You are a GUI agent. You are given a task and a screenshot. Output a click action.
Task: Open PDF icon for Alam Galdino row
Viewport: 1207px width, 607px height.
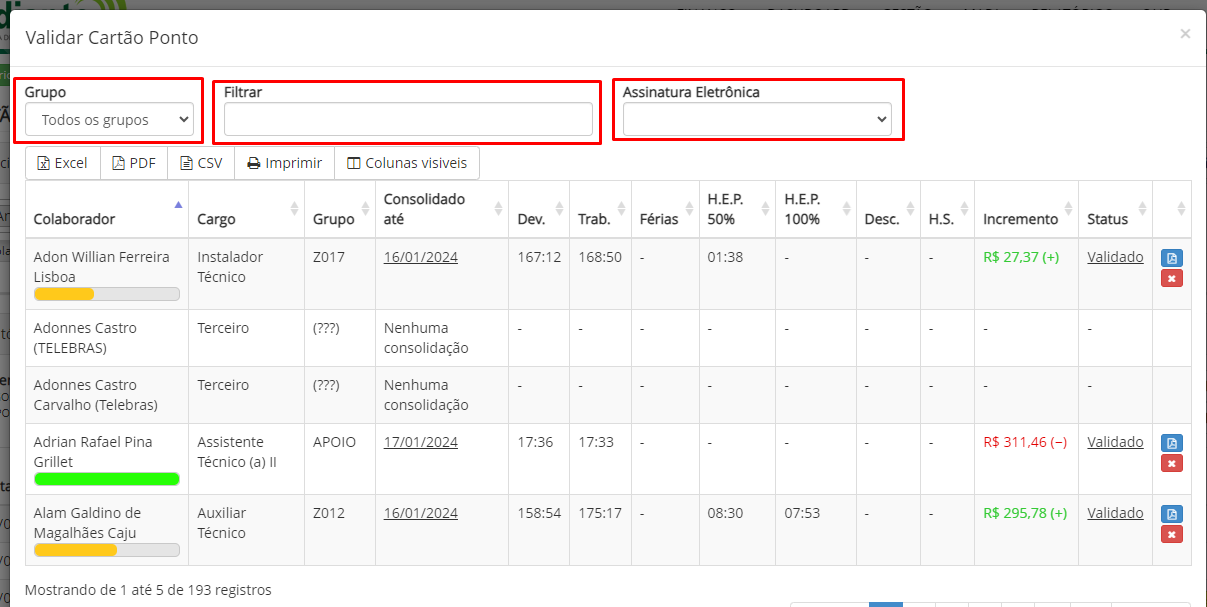(x=1171, y=514)
